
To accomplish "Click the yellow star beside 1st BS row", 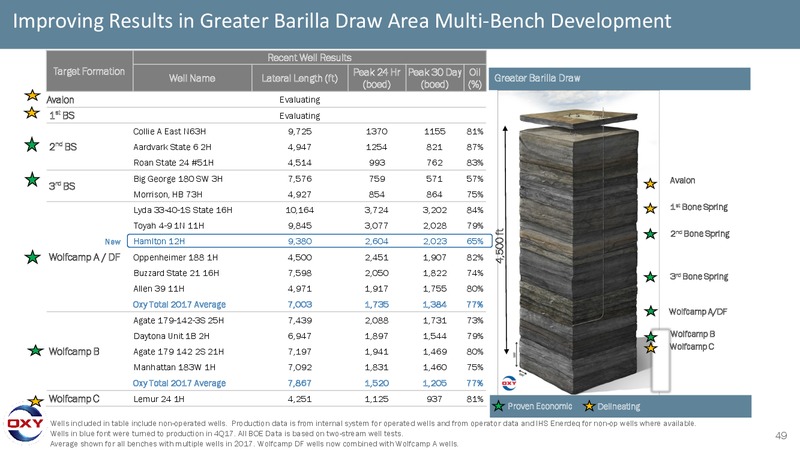I will tap(32, 113).
